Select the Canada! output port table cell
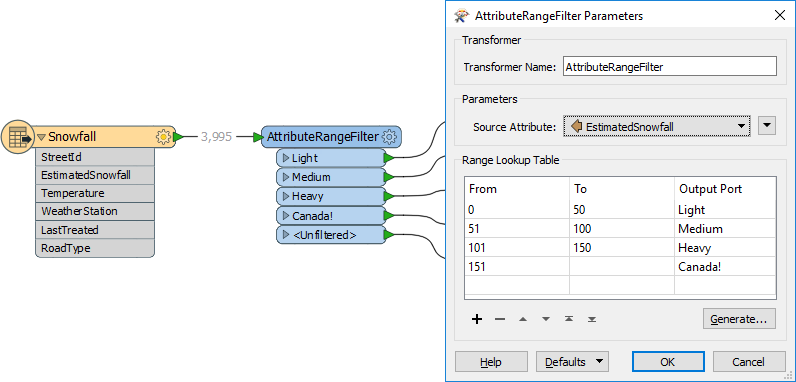This screenshot has width=796, height=382. (725, 267)
